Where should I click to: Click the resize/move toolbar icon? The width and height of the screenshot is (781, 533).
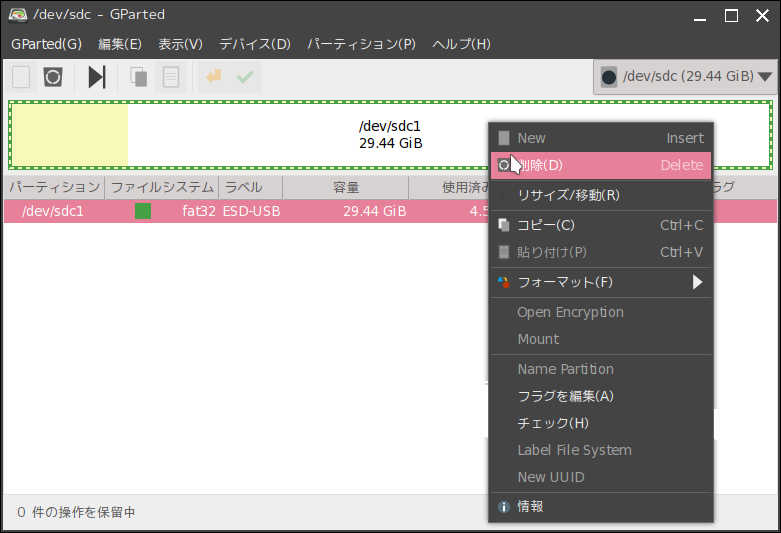point(96,77)
